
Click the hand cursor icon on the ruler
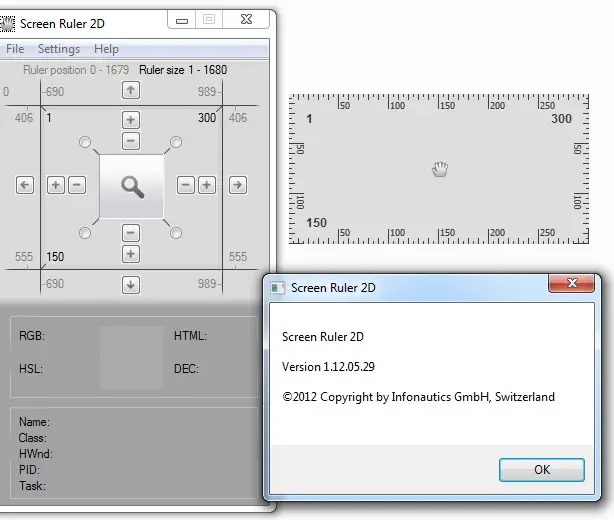coord(440,169)
